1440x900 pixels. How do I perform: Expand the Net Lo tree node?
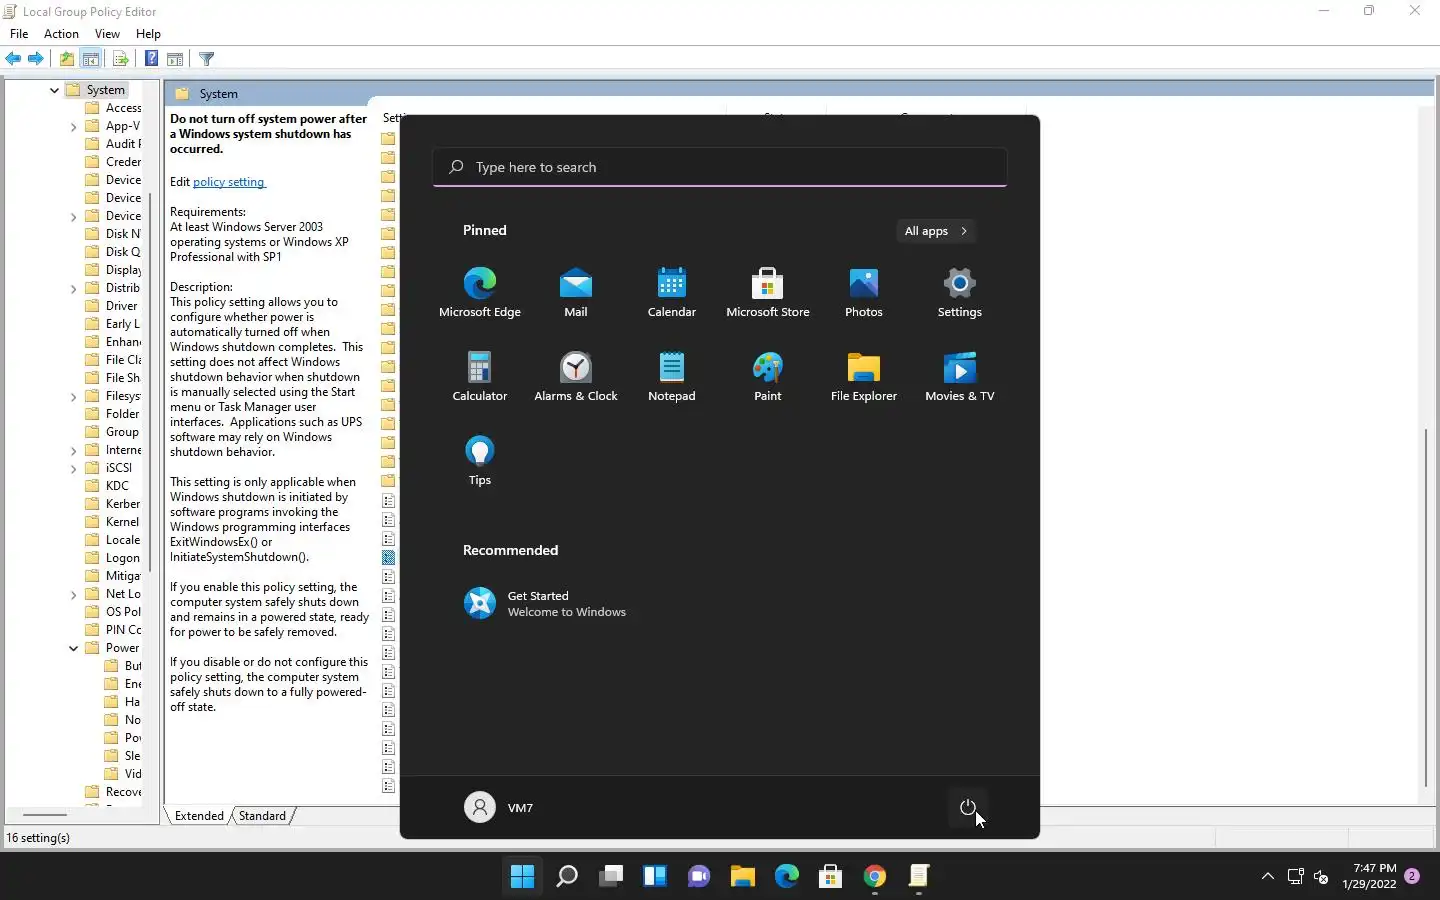73,595
